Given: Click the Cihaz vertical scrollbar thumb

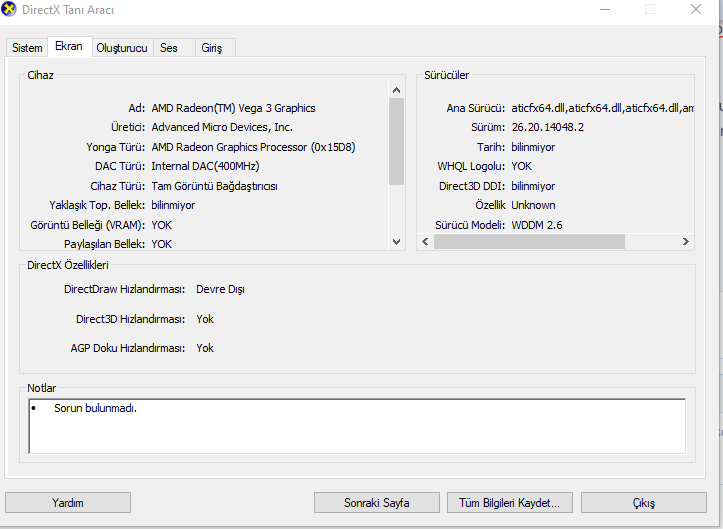Looking at the screenshot, I should click(396, 141).
